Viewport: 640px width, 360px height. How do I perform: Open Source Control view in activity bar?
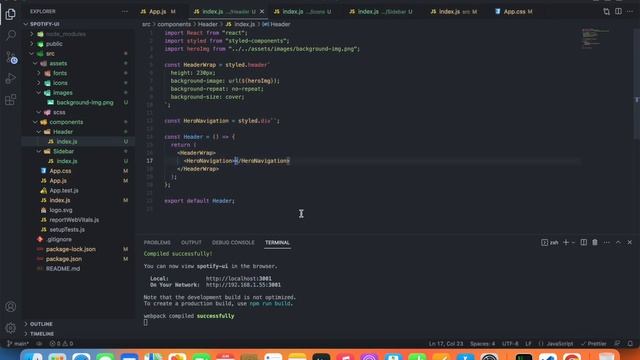[x=11, y=57]
